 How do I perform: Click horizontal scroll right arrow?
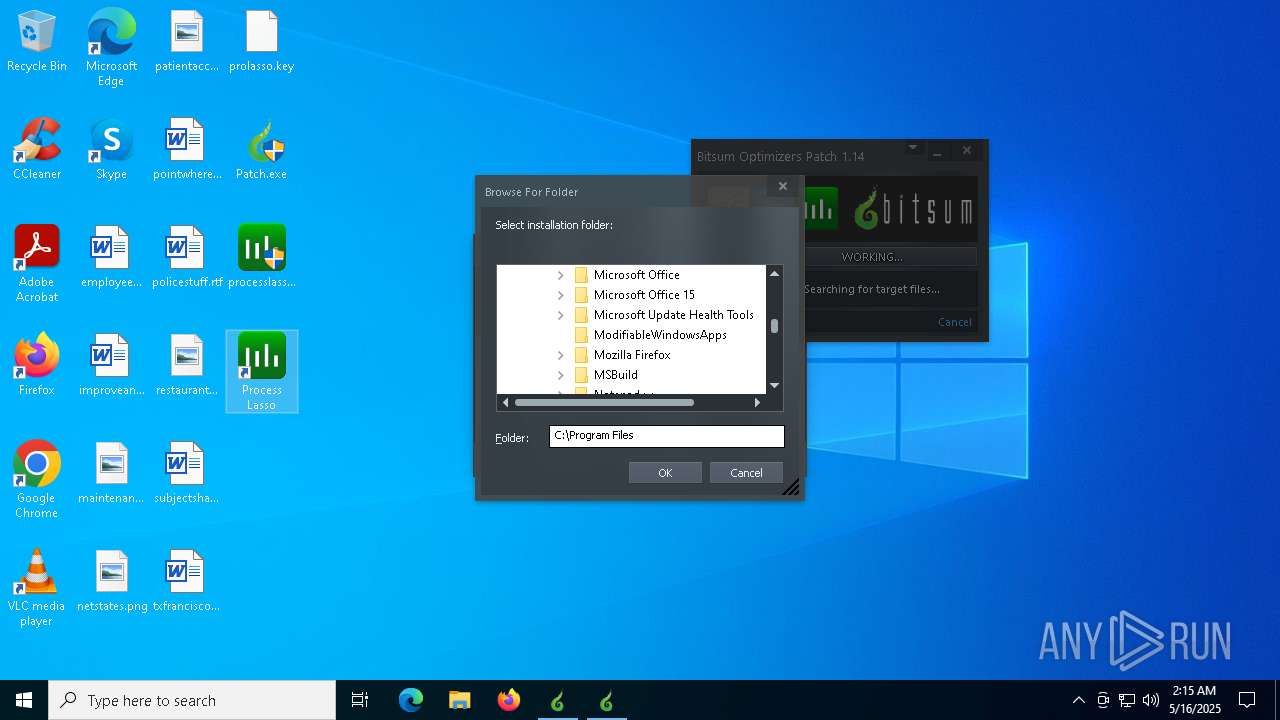pyautogui.click(x=757, y=402)
